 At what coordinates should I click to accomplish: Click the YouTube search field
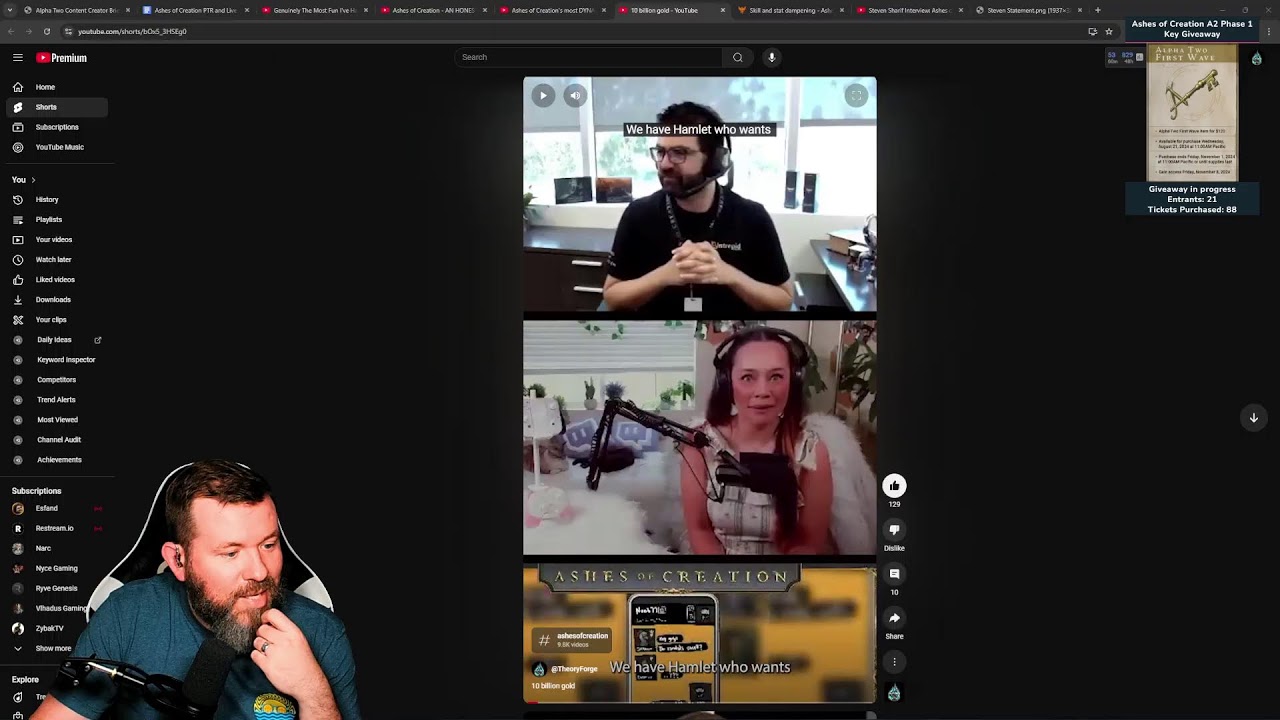tap(590, 57)
